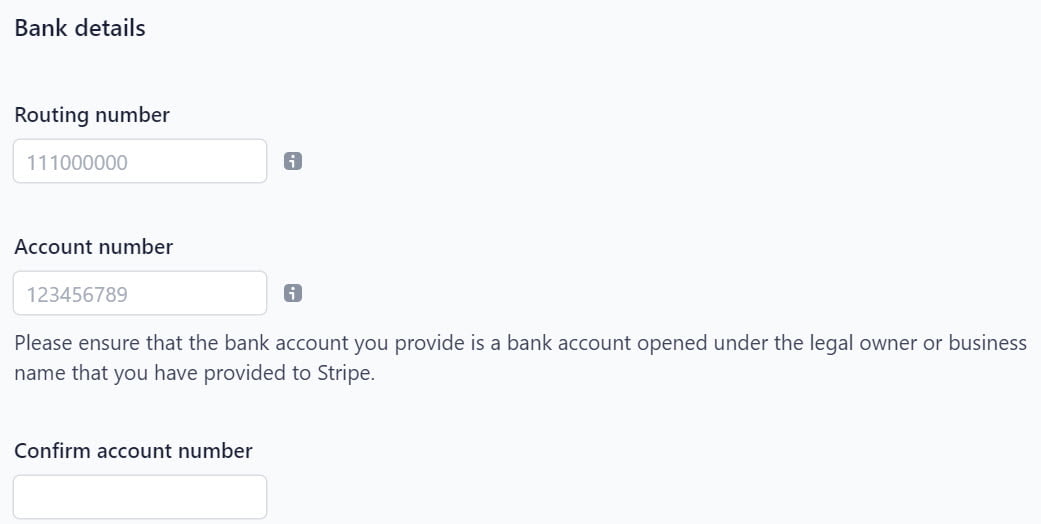Click the "Bank details" section heading
The image size is (1041, 524).
point(80,28)
